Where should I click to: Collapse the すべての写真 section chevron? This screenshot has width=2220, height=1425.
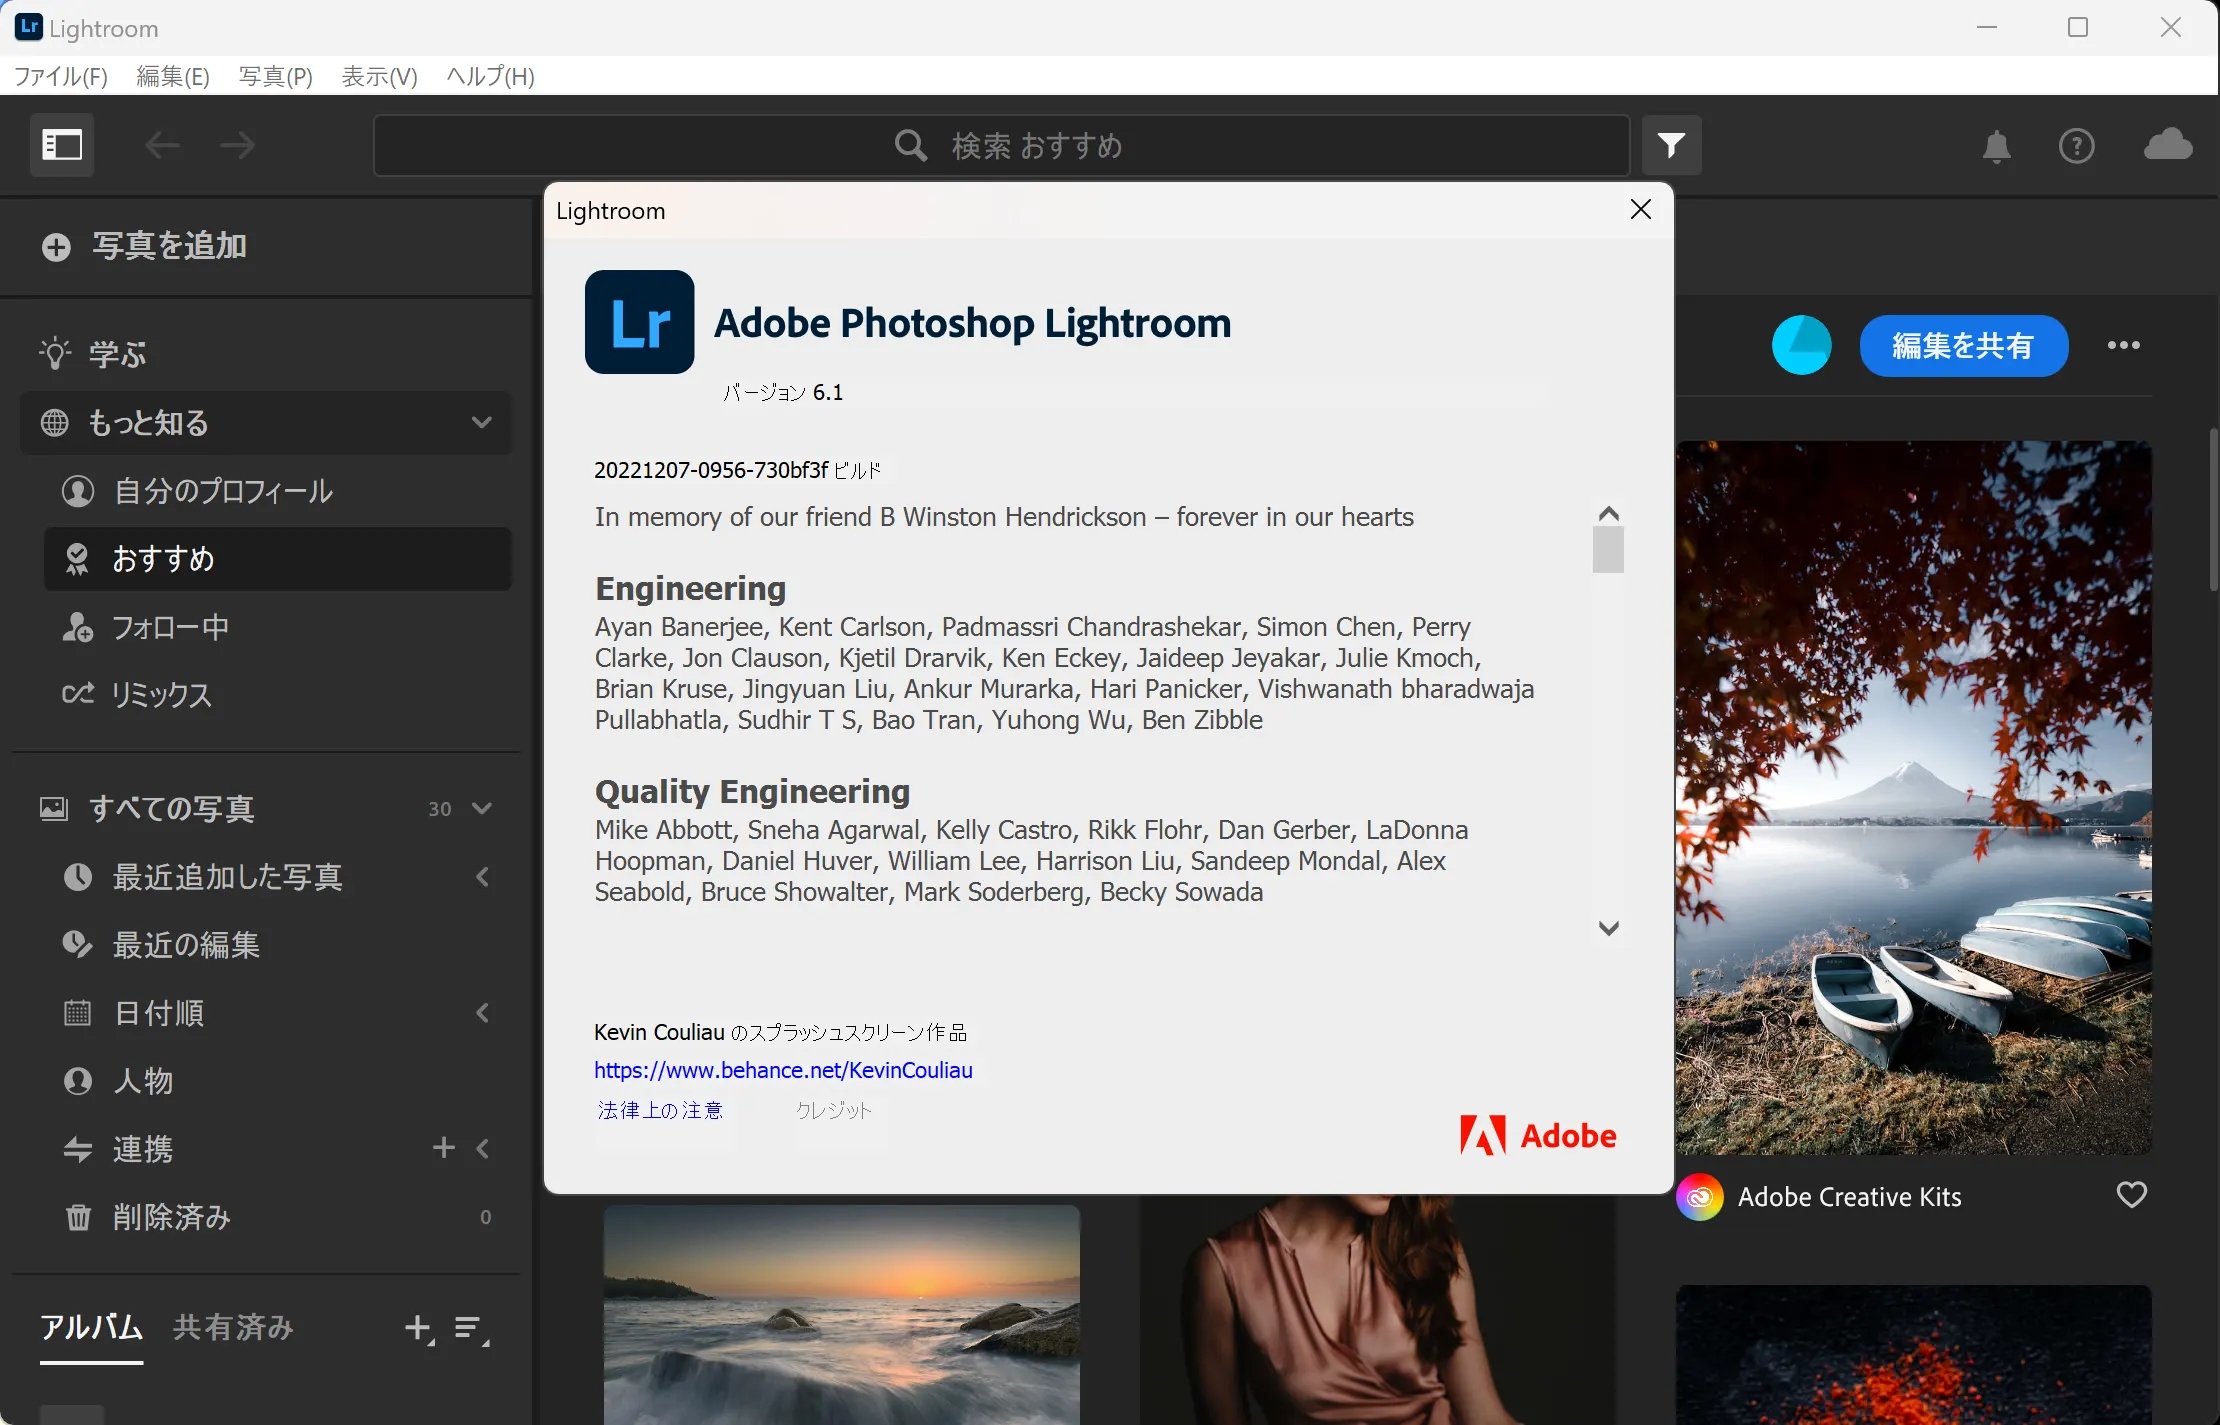482,809
